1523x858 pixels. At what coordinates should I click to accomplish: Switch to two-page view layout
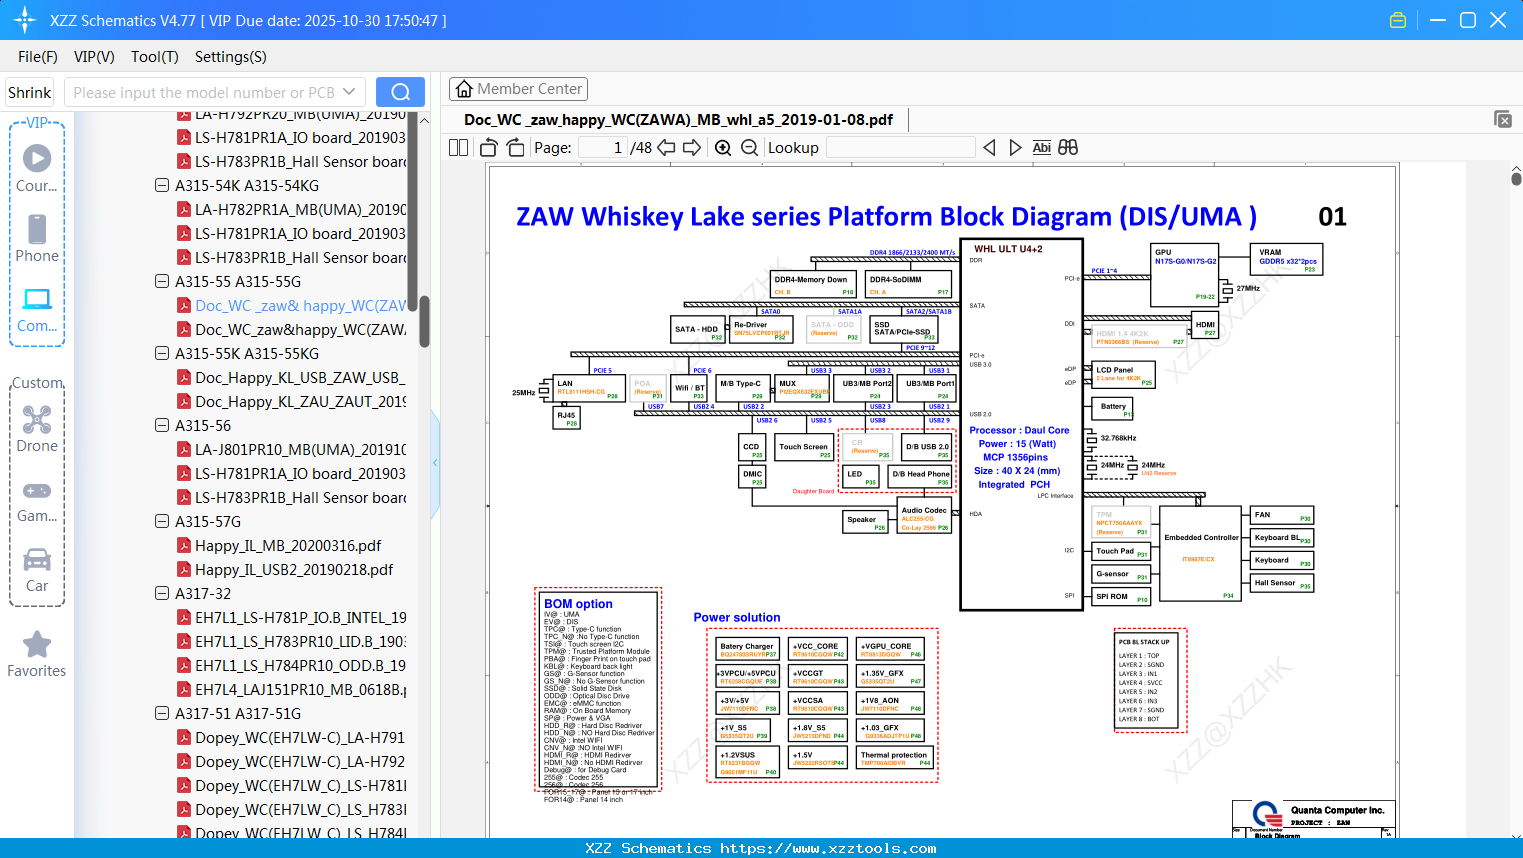pos(458,148)
